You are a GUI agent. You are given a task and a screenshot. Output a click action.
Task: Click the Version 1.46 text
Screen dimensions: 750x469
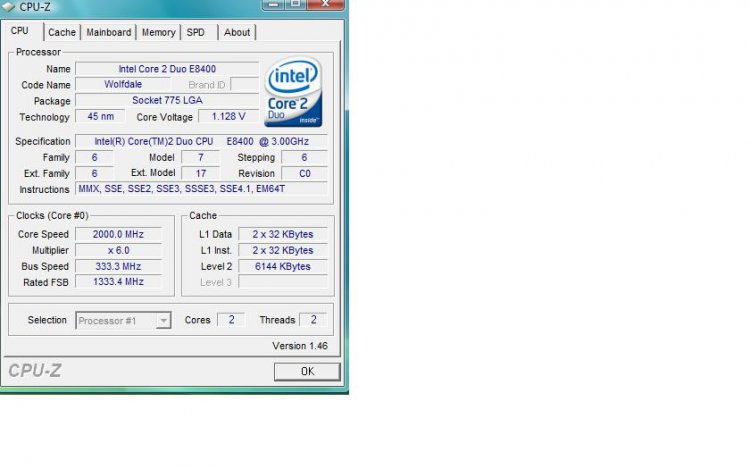pos(300,346)
